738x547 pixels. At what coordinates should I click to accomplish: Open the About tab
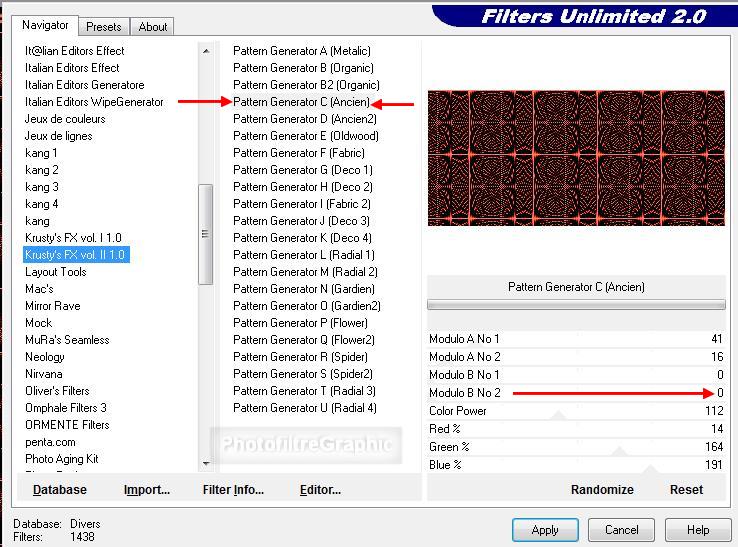153,27
